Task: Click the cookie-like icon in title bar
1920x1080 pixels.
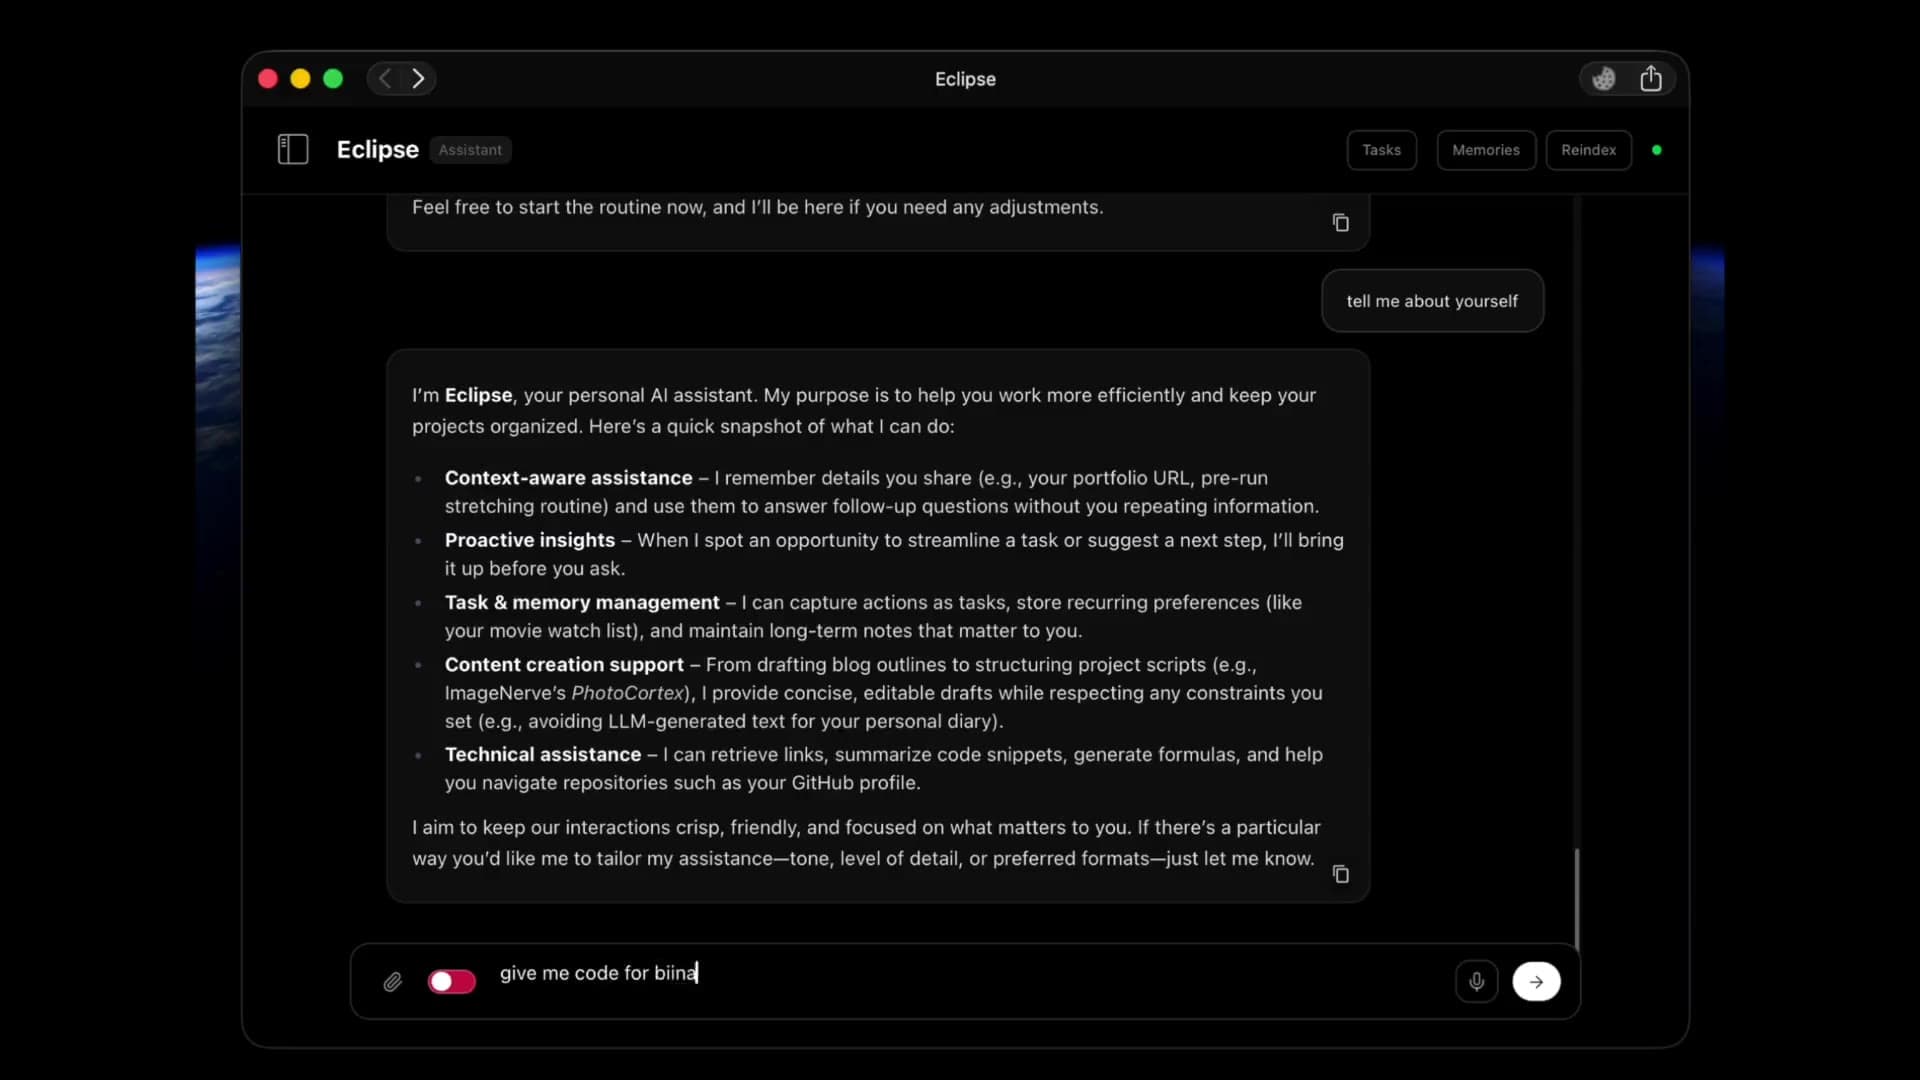Action: pos(1604,79)
